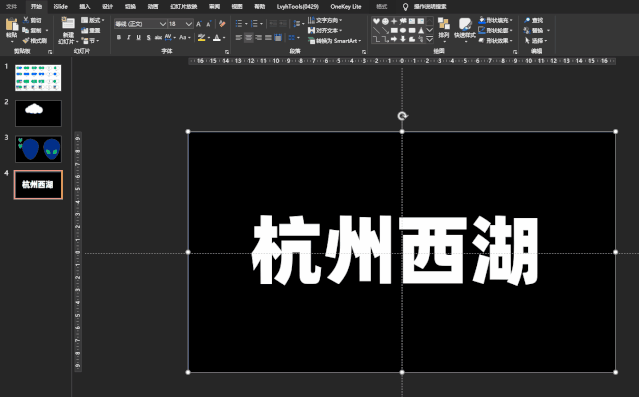The height and width of the screenshot is (397, 639).
Task: Click the Align Right paragraph icon
Action: (x=258, y=37)
